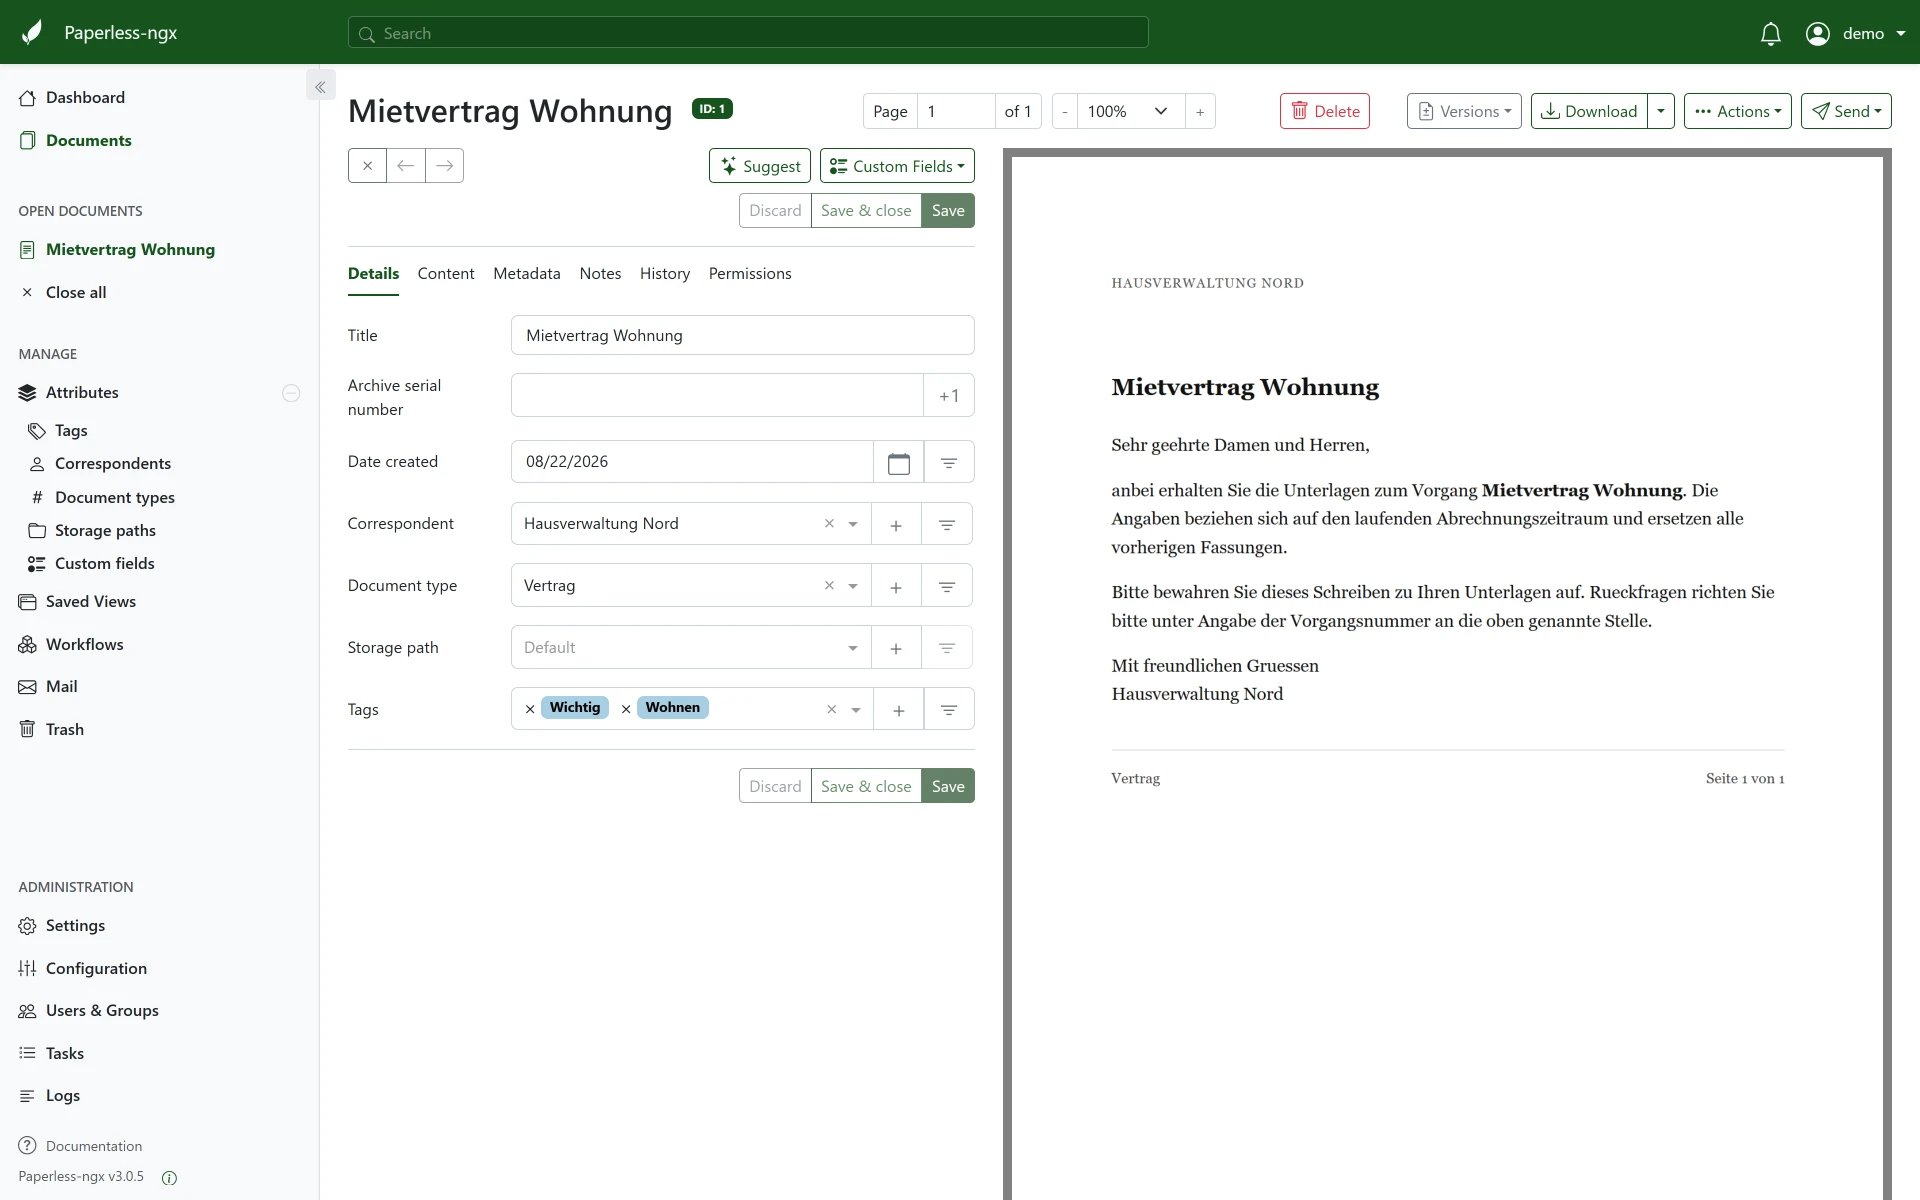This screenshot has height=1200, width=1920.
Task: Click the bottom Save button
Action: point(948,787)
